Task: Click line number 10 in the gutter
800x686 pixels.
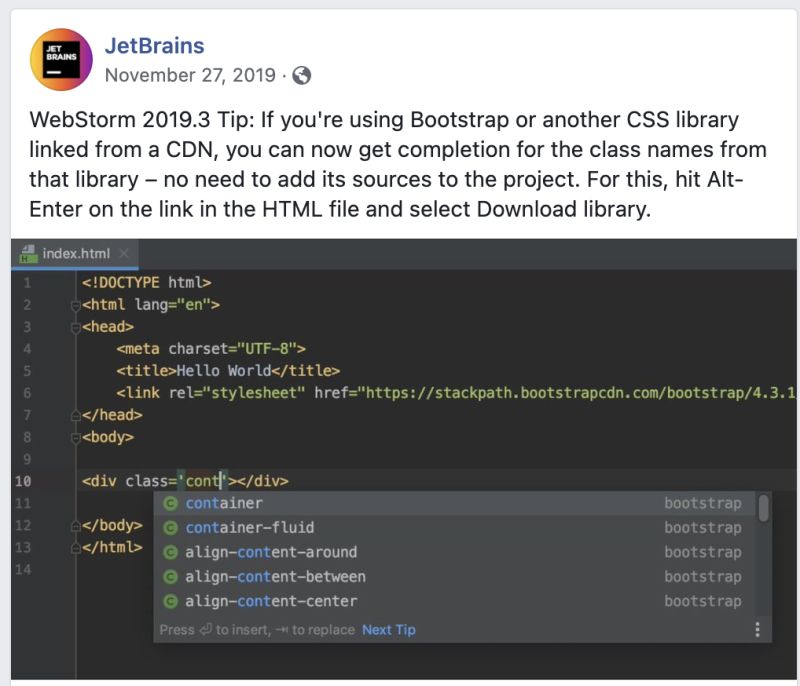Action: click(x=27, y=480)
